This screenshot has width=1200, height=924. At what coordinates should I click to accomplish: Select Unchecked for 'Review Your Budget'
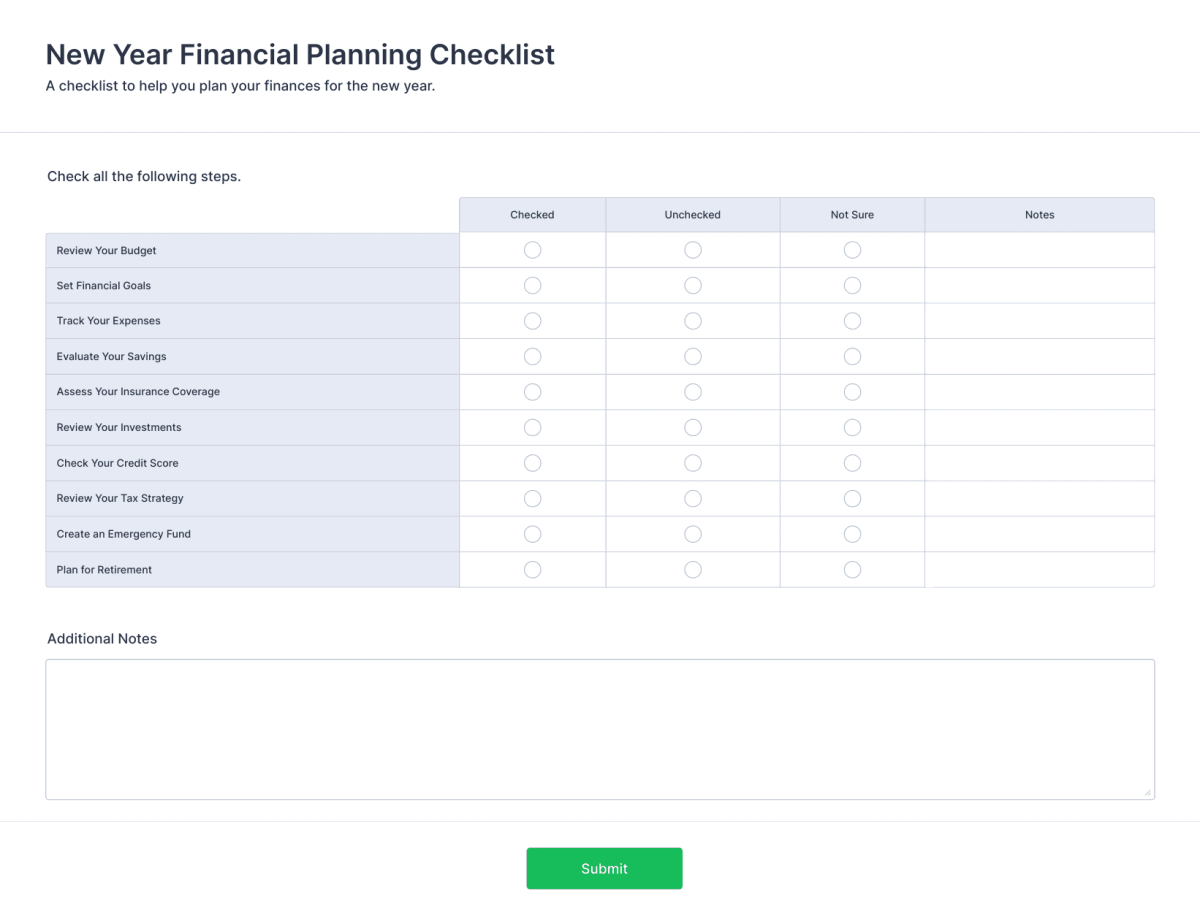pyautogui.click(x=692, y=250)
